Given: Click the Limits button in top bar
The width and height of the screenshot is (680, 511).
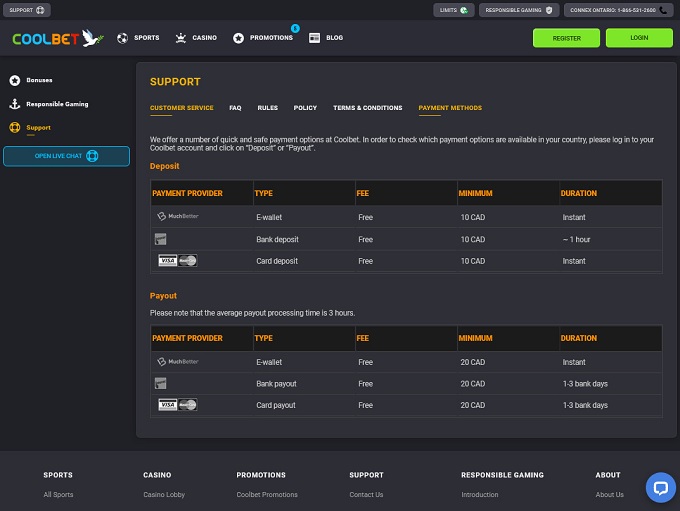Looking at the screenshot, I should tap(450, 10).
